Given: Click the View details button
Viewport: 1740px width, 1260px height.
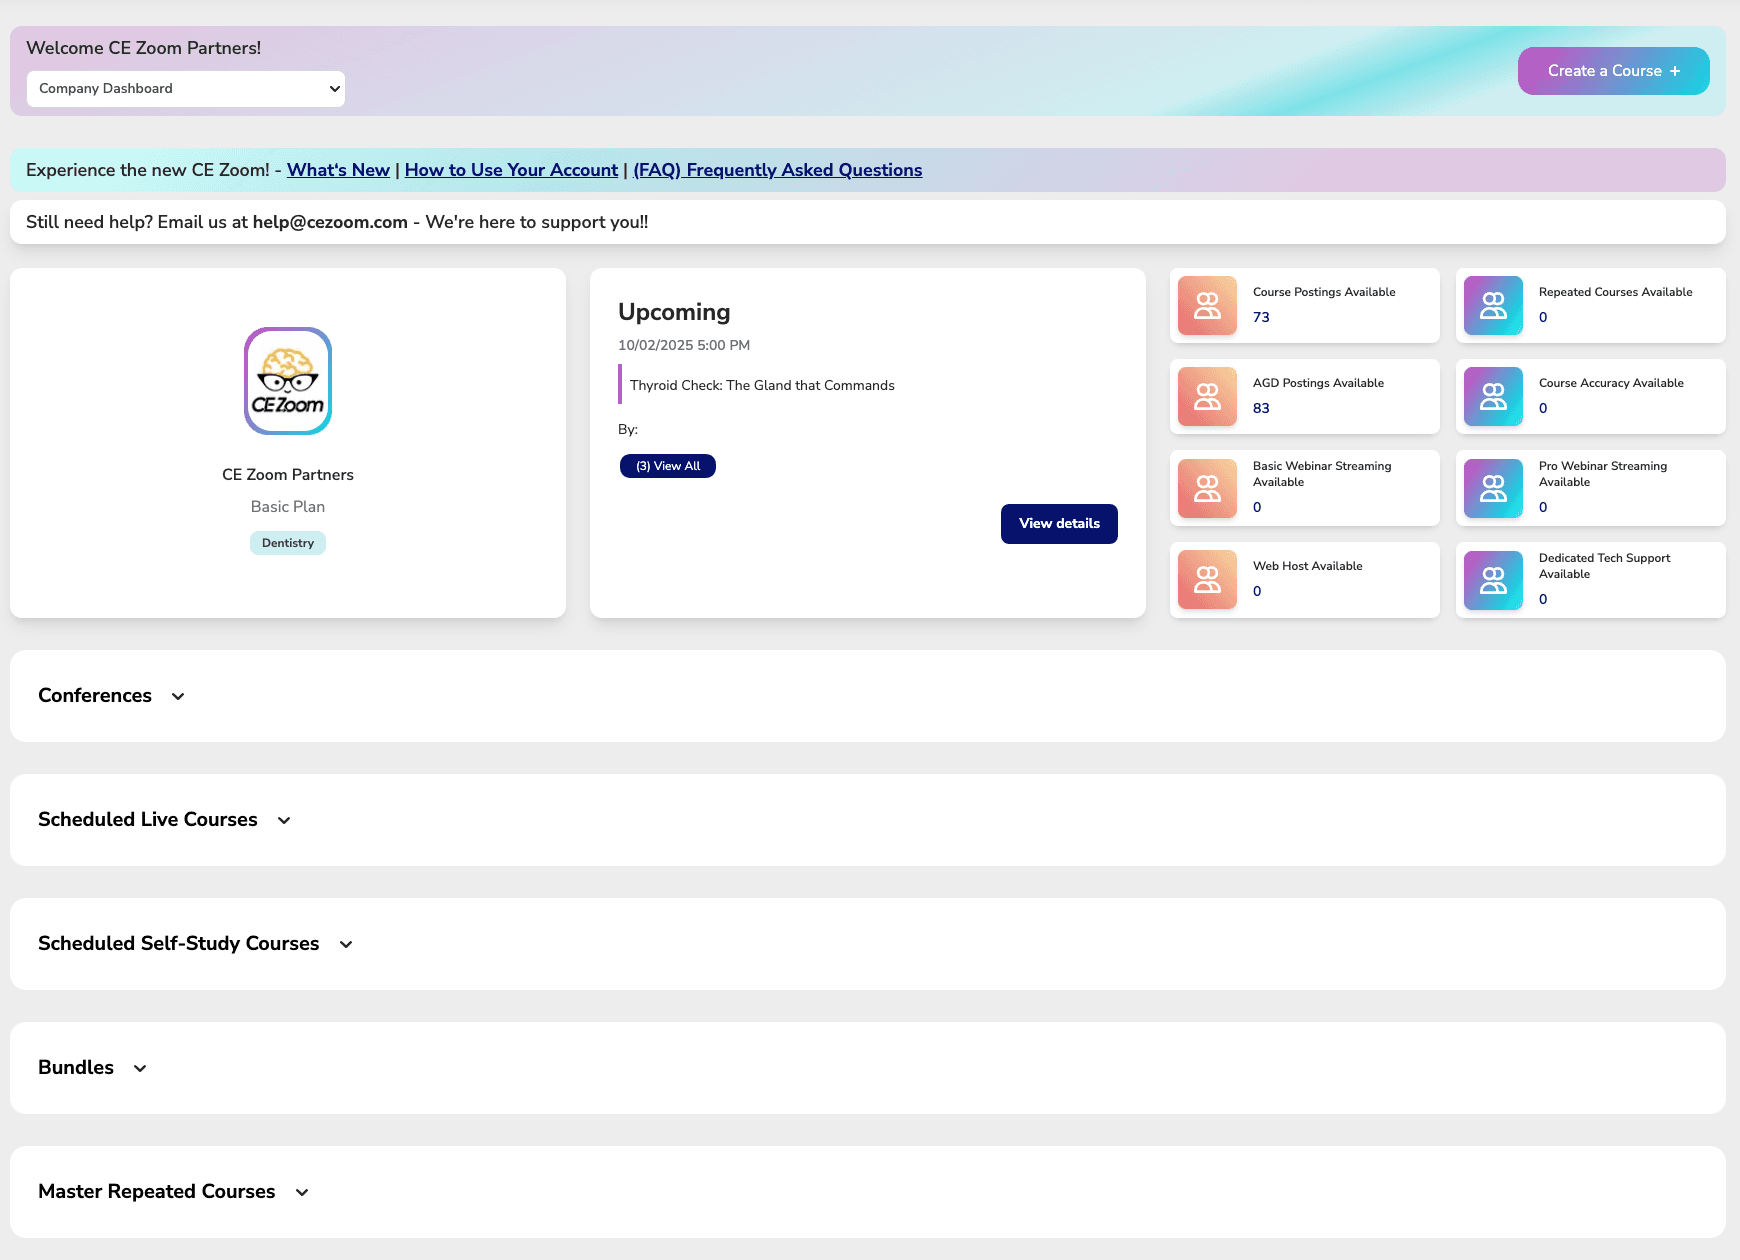Looking at the screenshot, I should pyautogui.click(x=1059, y=524).
